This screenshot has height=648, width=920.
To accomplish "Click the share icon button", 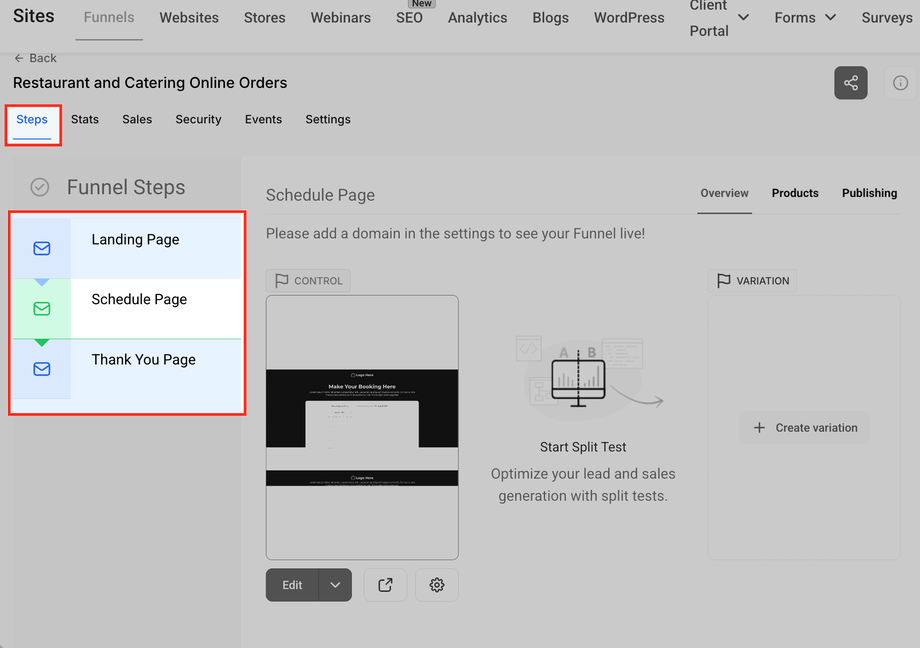I will pyautogui.click(x=851, y=83).
